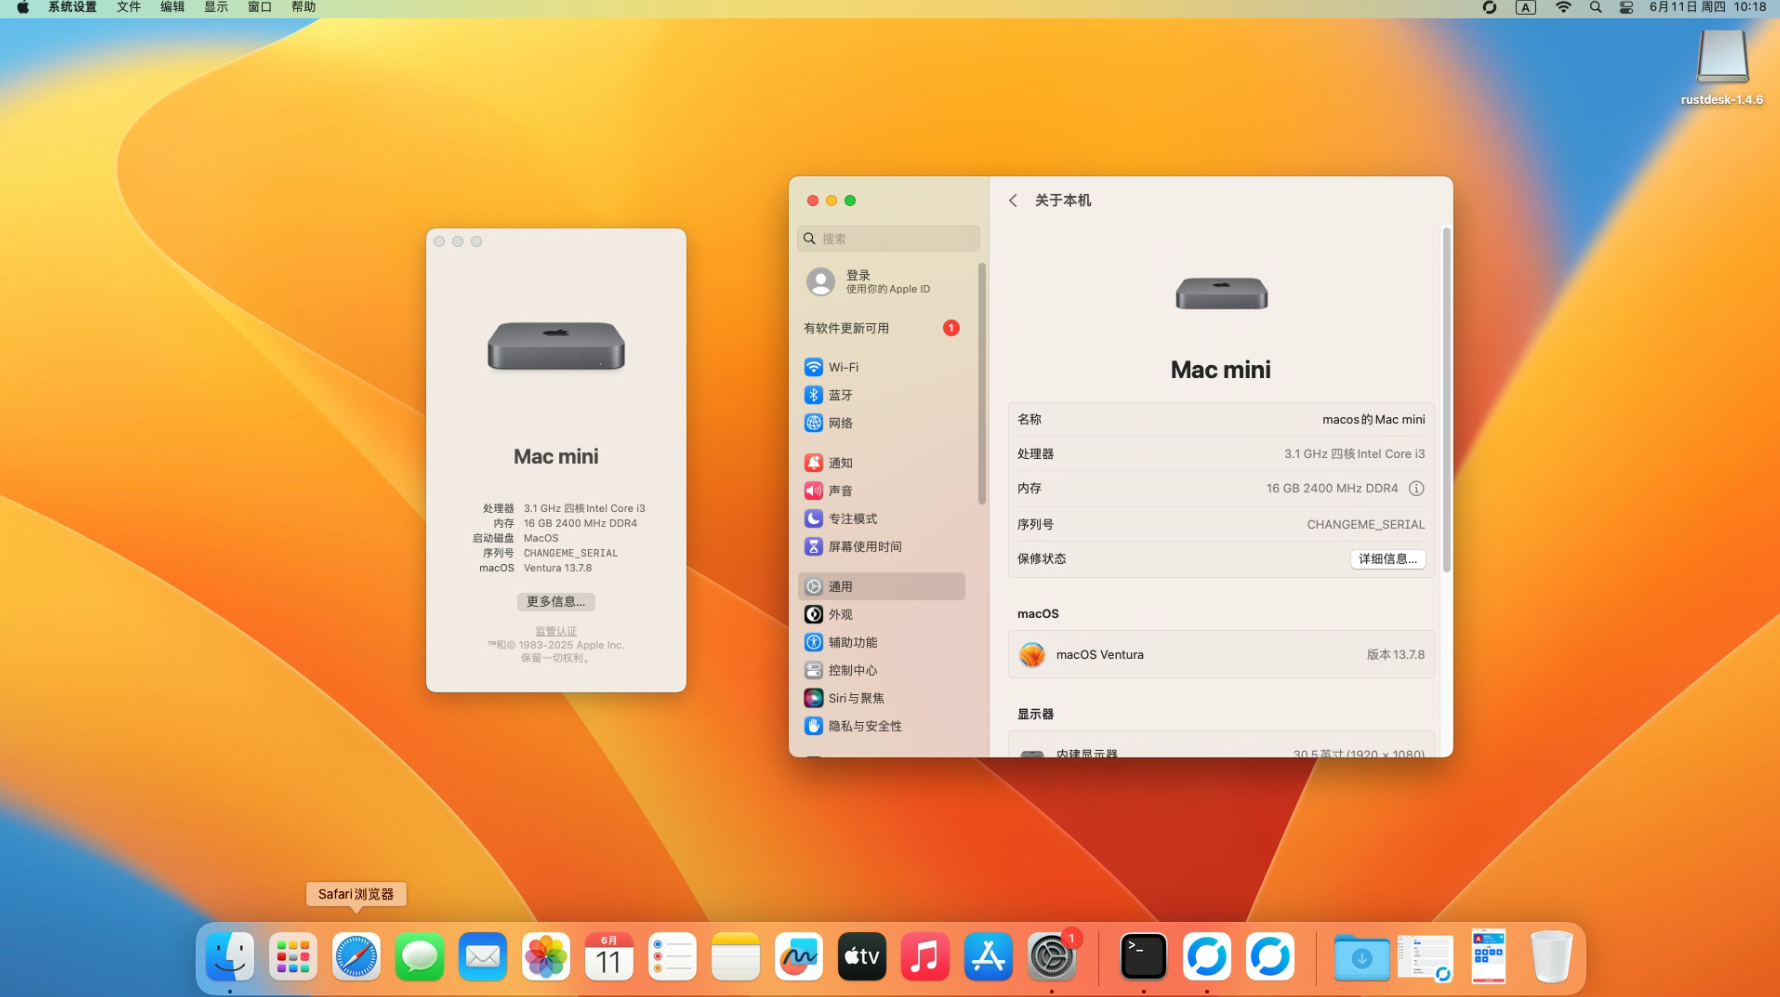The width and height of the screenshot is (1780, 997).
Task: Open 声音 settings in the sidebar
Action: coord(882,491)
